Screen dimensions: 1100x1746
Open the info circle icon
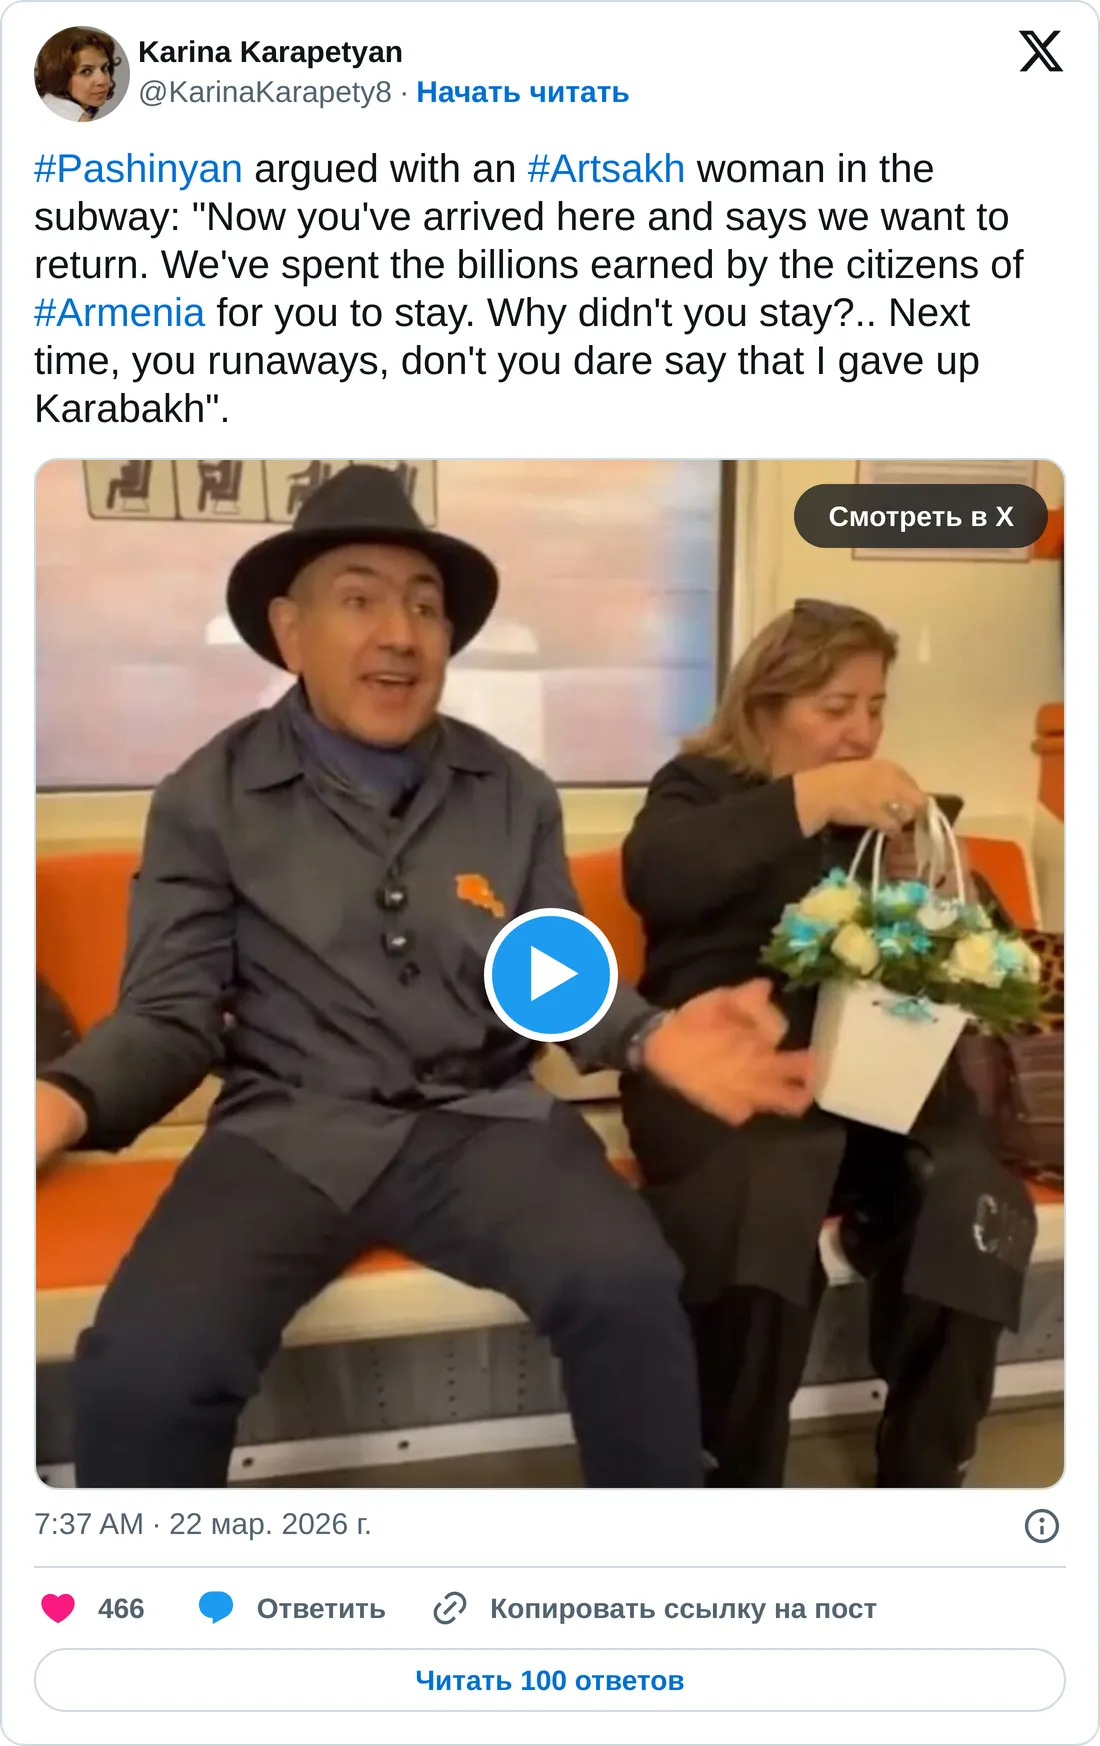pos(1042,1526)
